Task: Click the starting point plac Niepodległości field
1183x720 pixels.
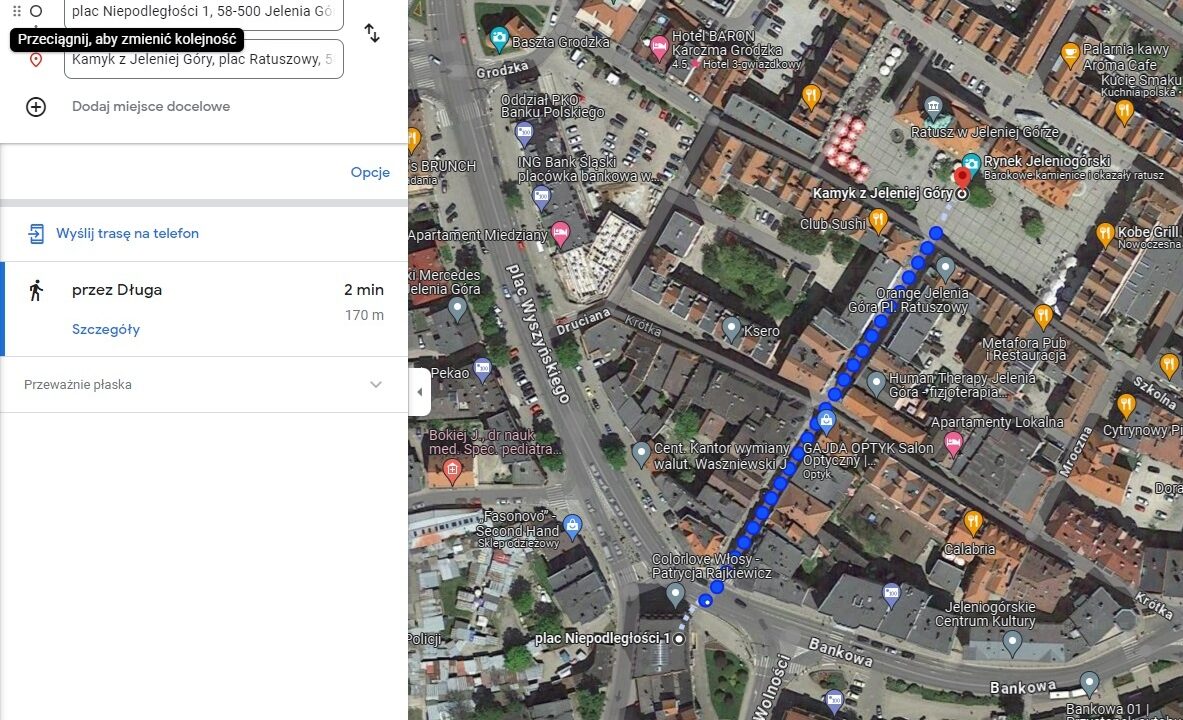Action: coord(203,12)
